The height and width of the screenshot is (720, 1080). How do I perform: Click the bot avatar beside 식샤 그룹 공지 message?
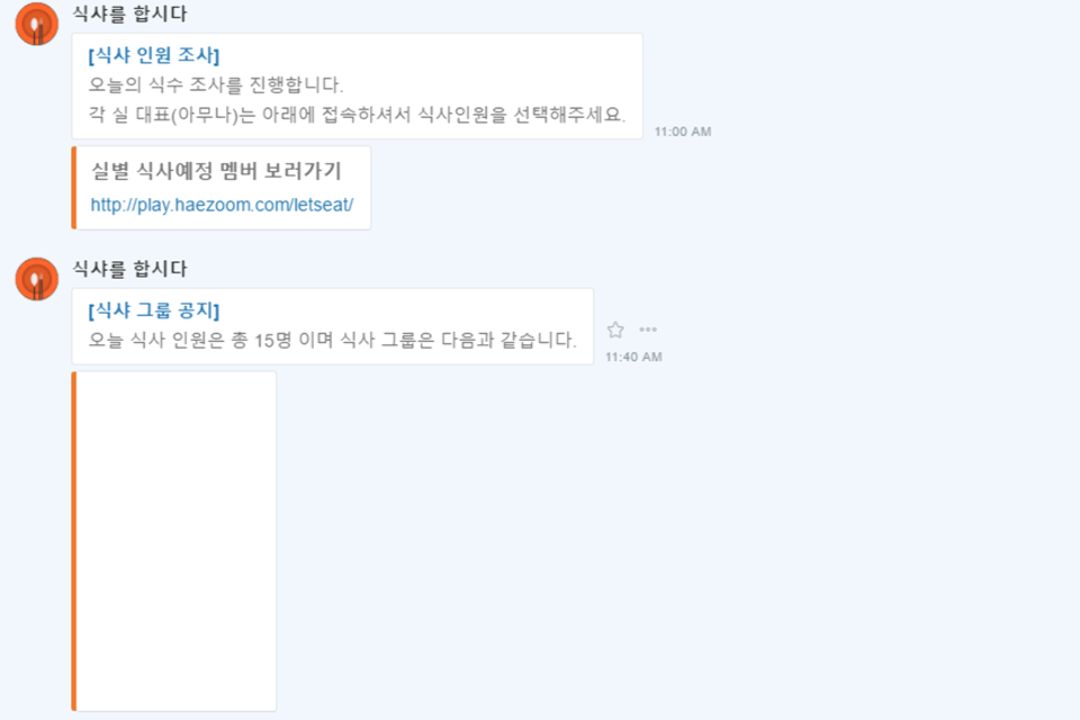pos(37,279)
